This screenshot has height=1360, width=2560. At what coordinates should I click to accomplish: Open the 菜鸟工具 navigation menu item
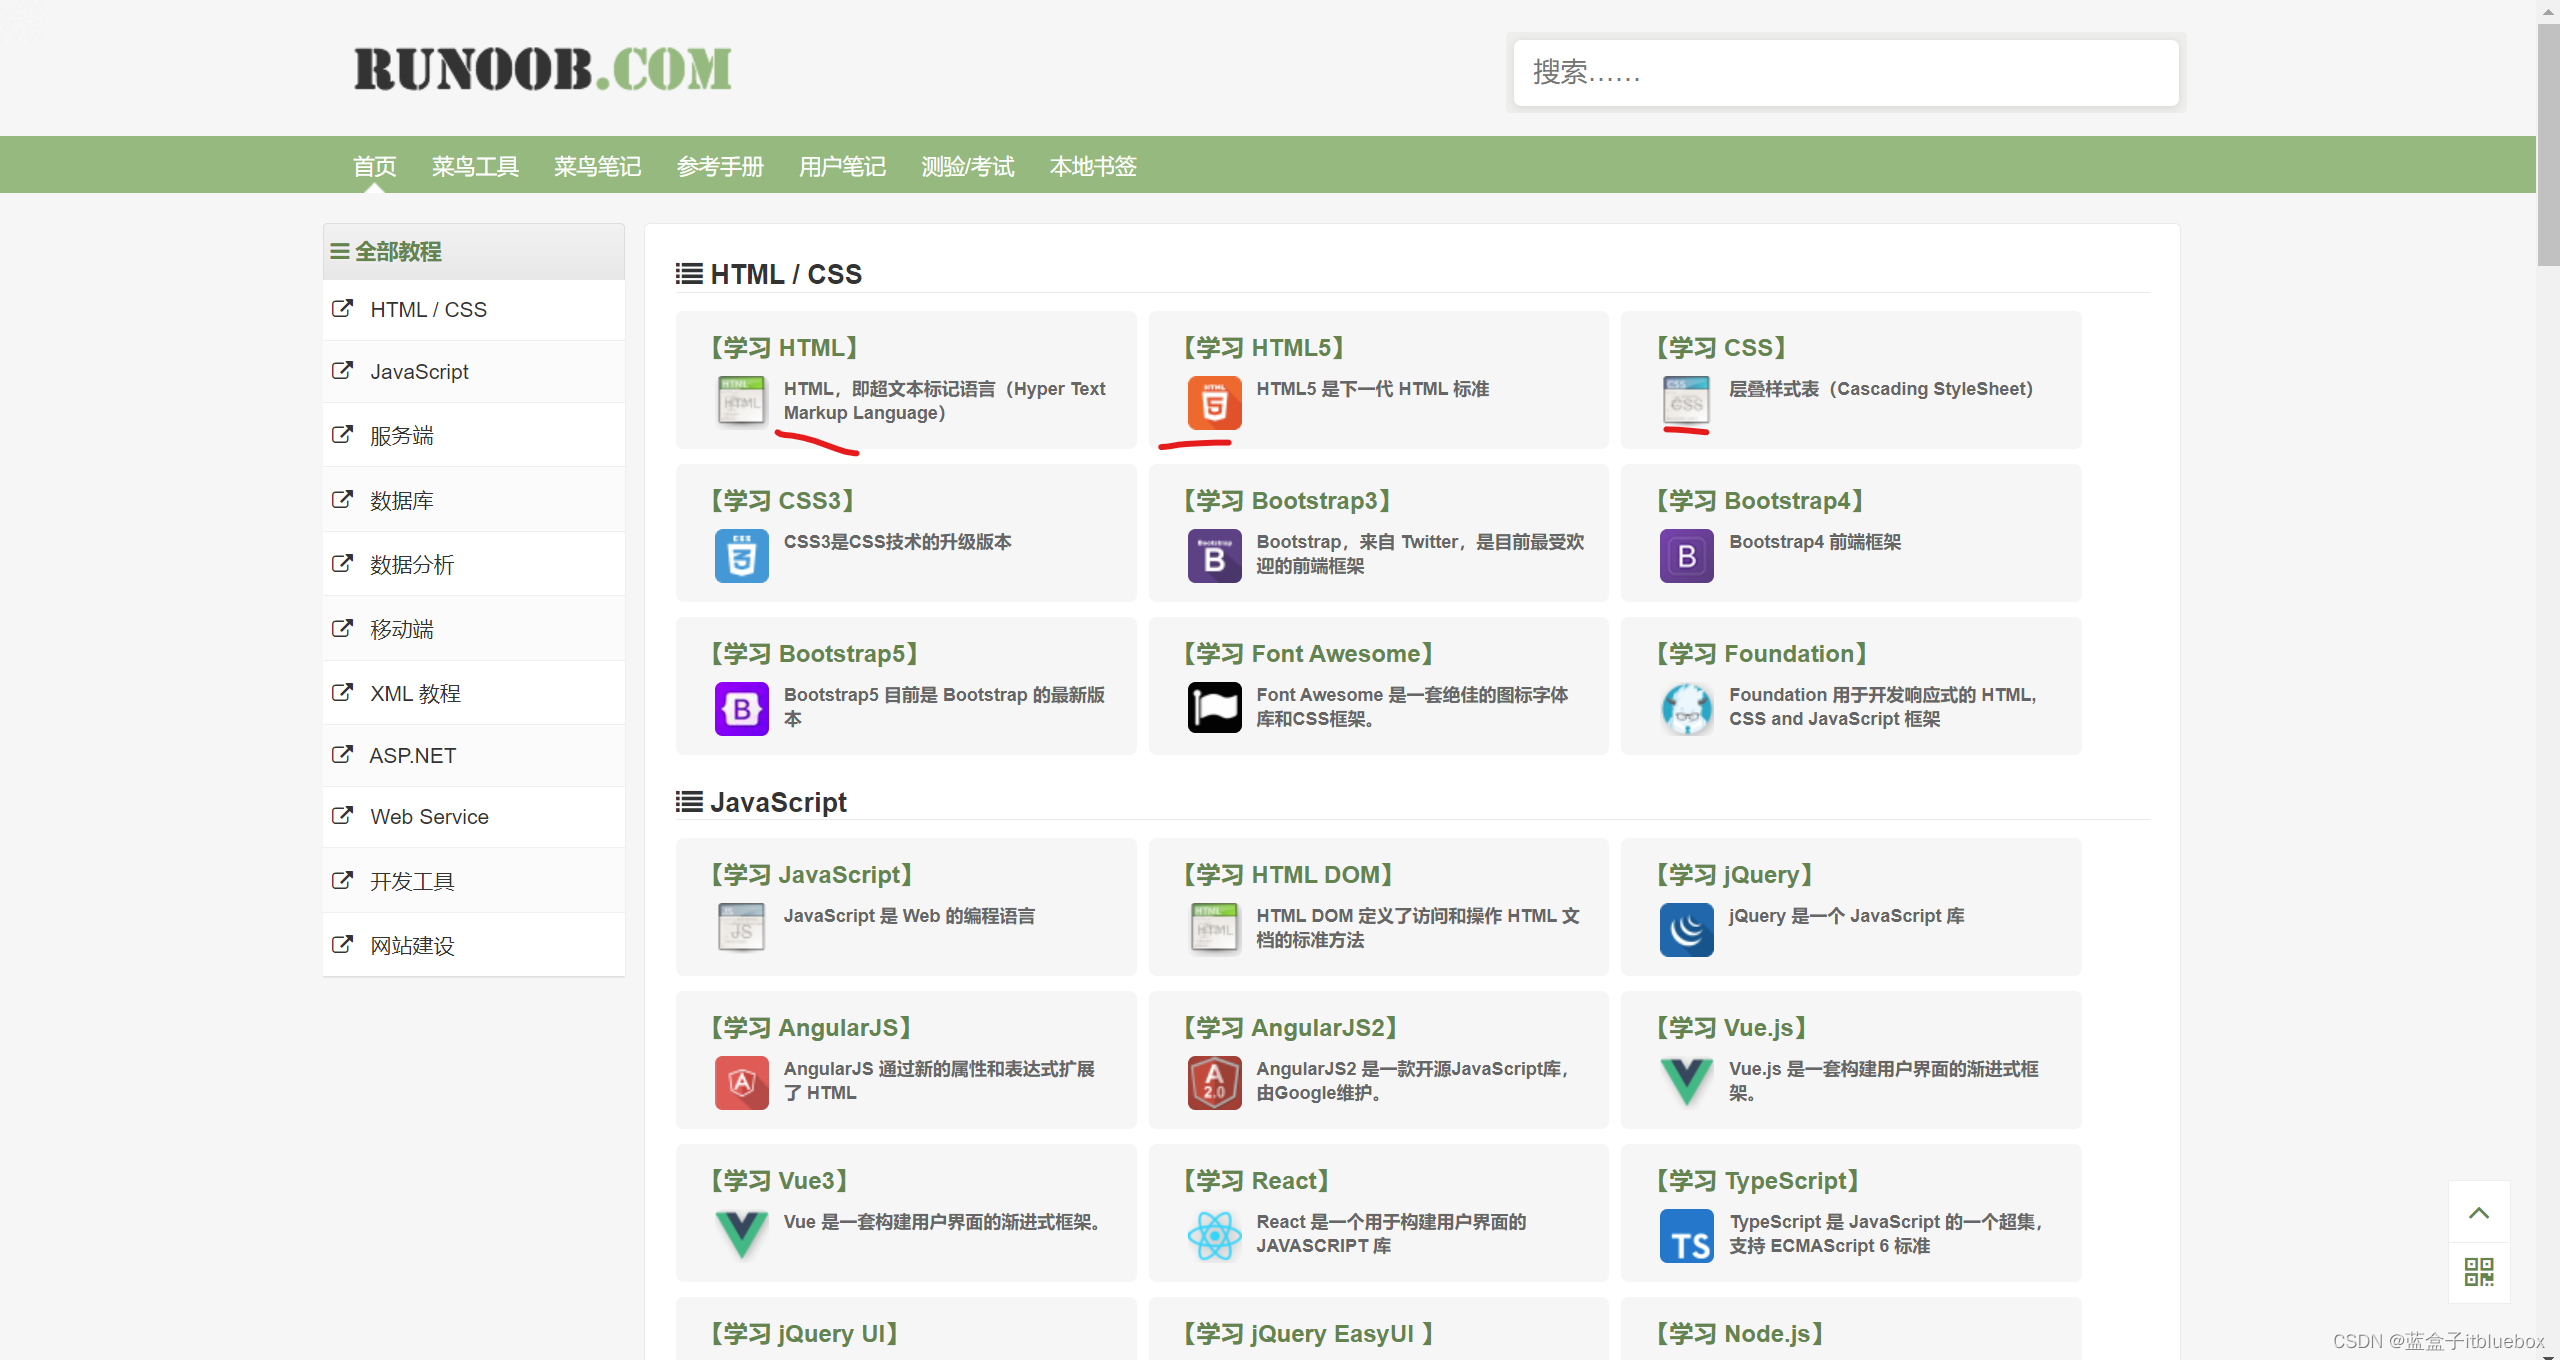[x=475, y=166]
